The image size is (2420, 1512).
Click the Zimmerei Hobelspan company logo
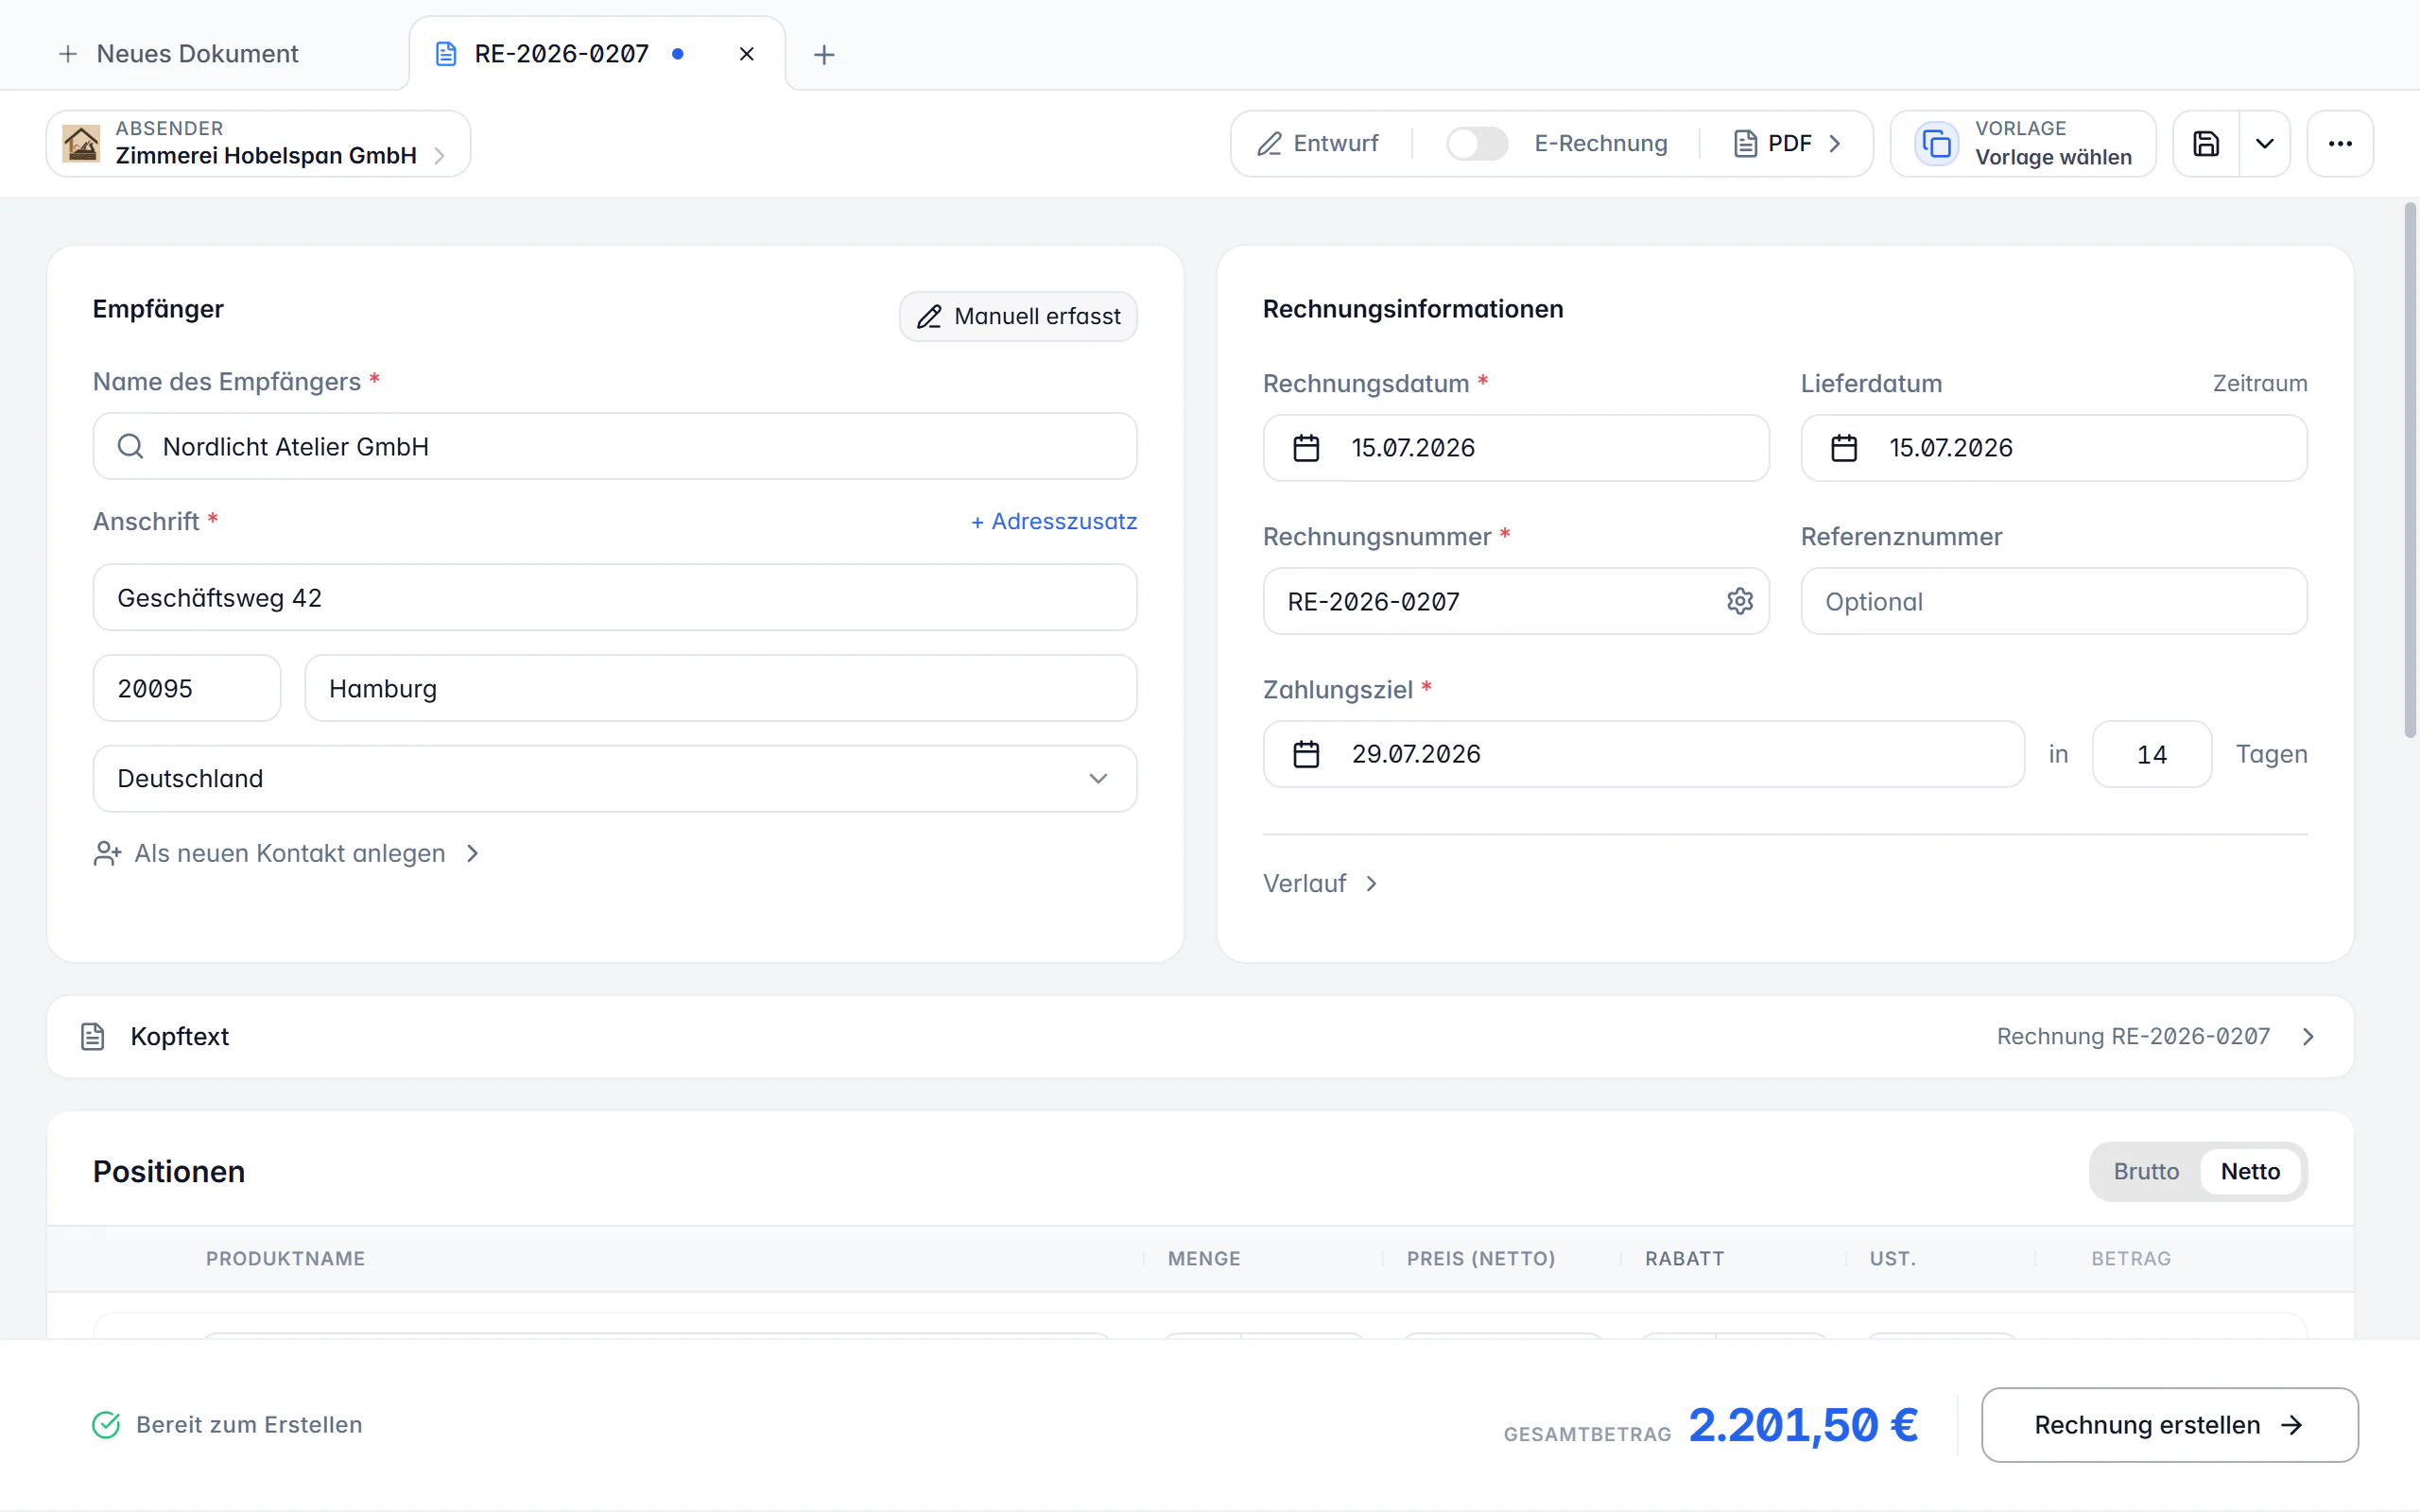[81, 144]
